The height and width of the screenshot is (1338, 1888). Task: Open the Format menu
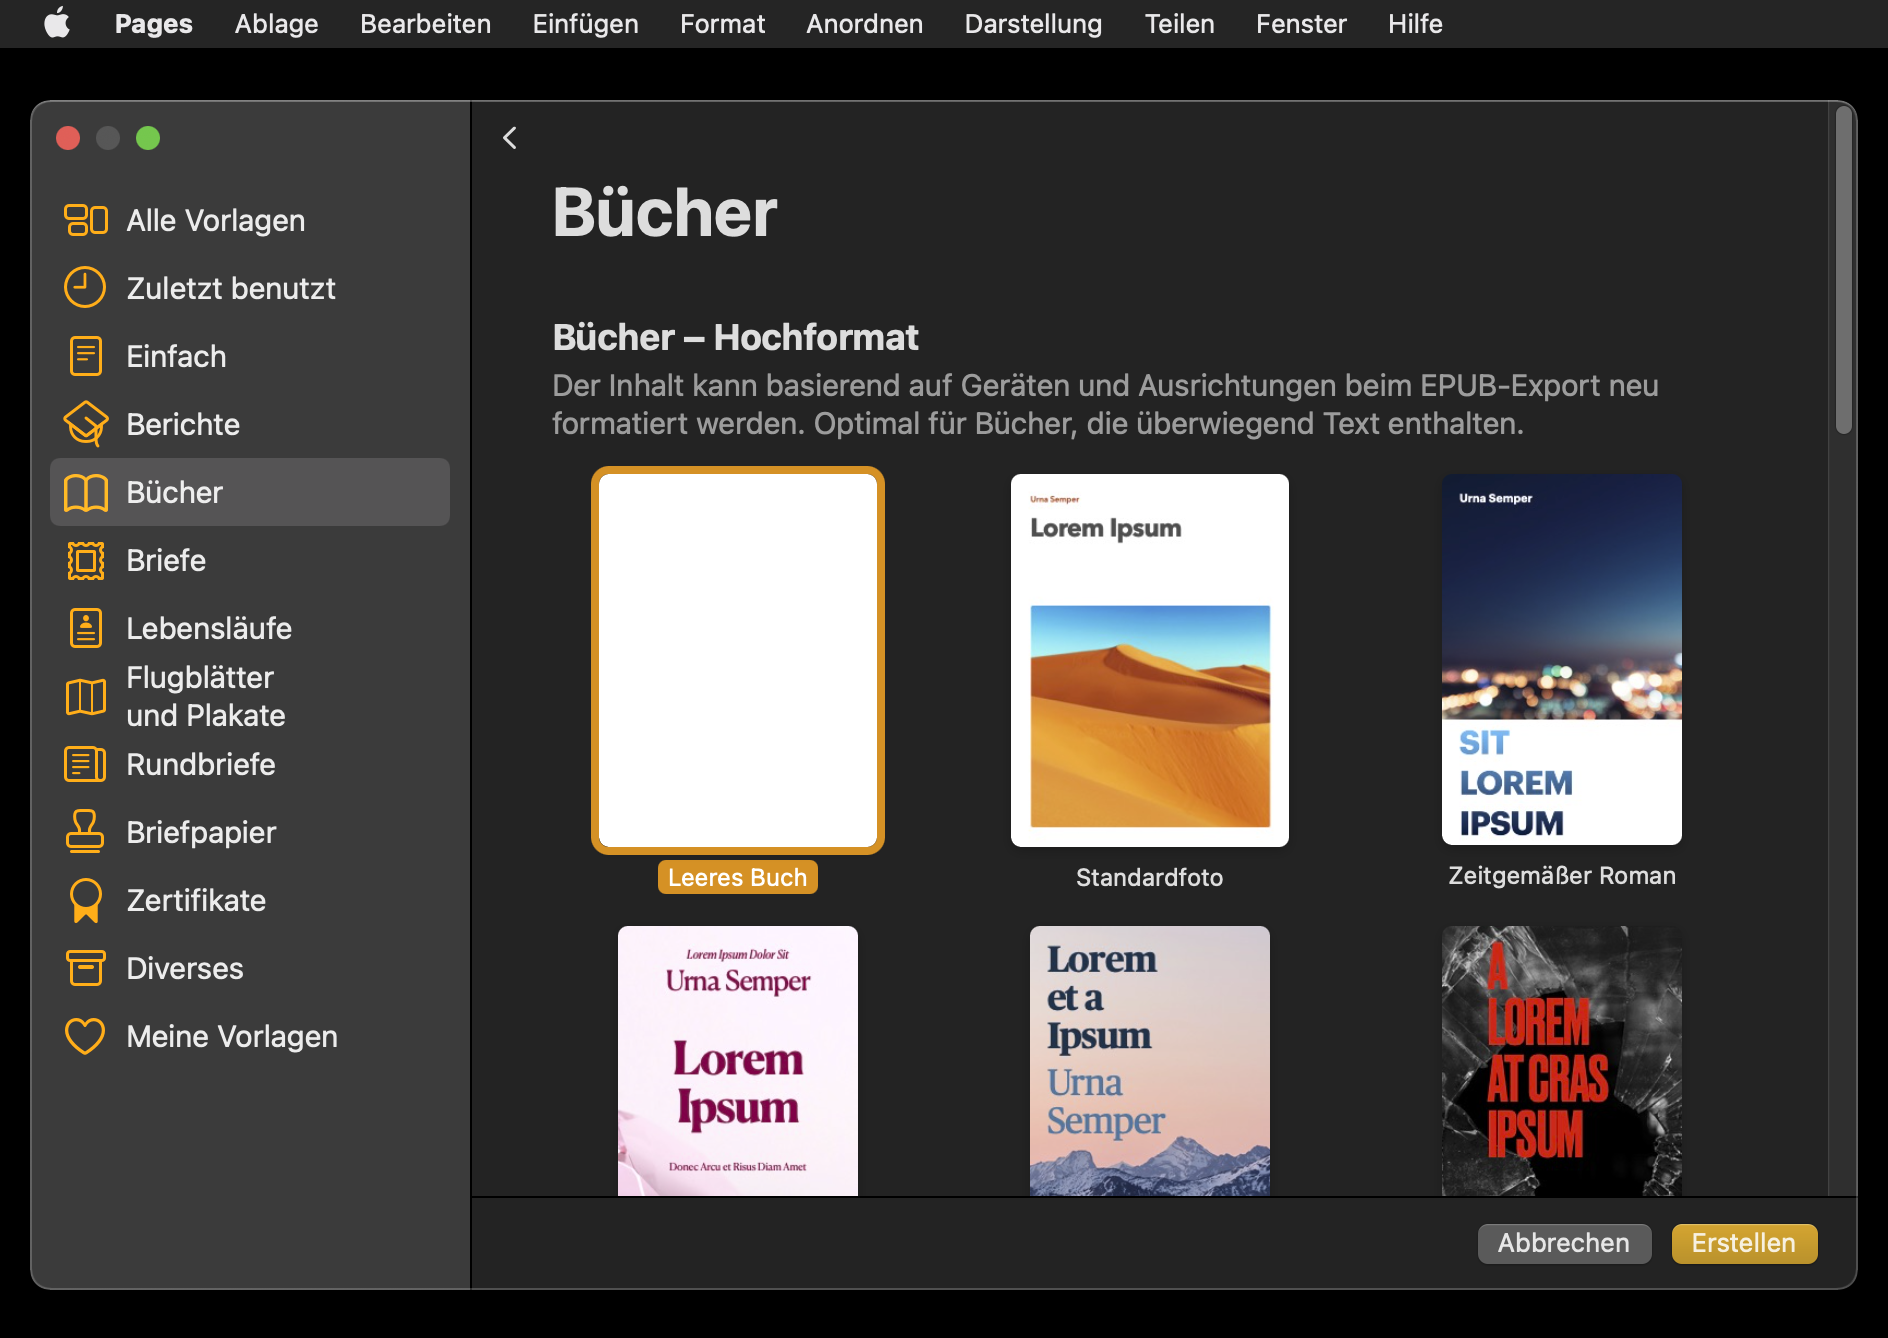pos(722,23)
